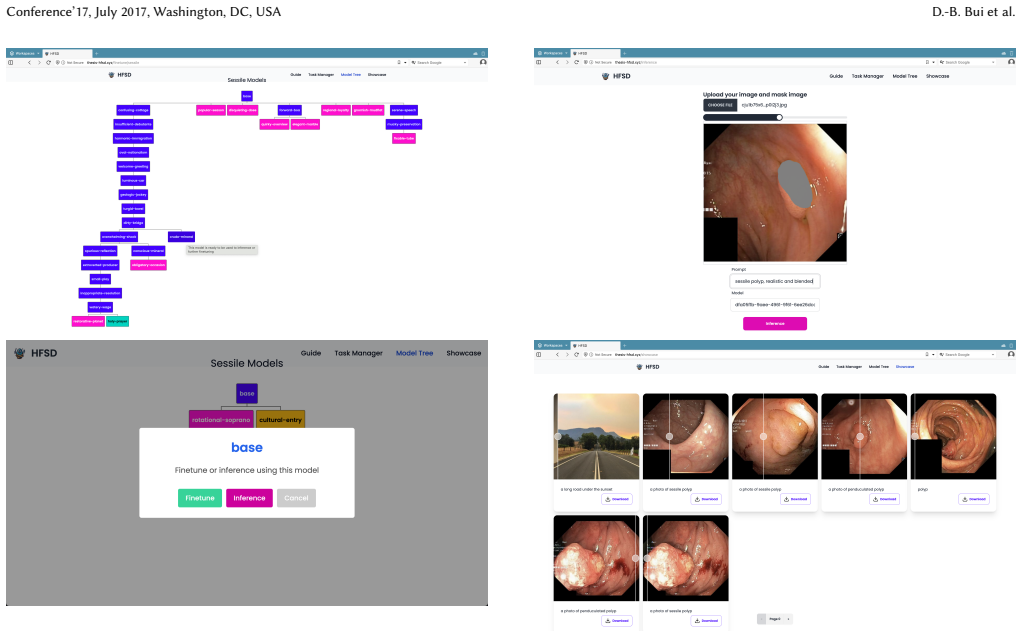Select the confusing-cottage node in the model tree
1022x631 pixels.
pyautogui.click(x=134, y=110)
